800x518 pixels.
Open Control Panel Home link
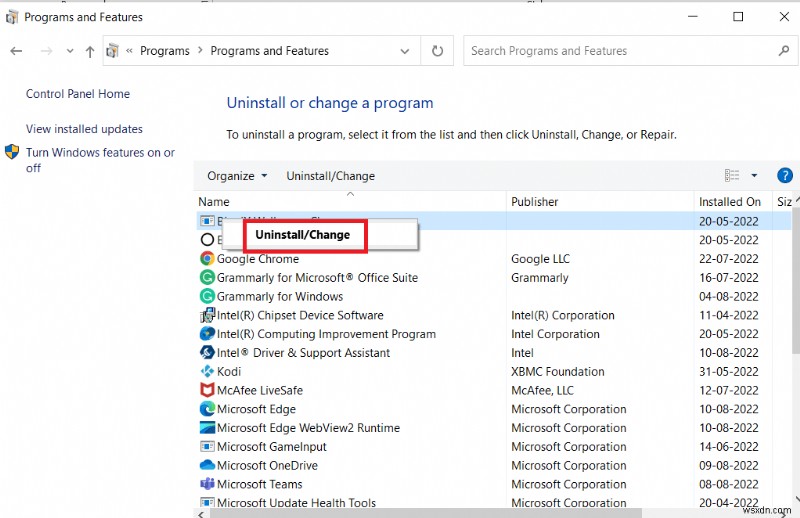pyautogui.click(x=78, y=94)
